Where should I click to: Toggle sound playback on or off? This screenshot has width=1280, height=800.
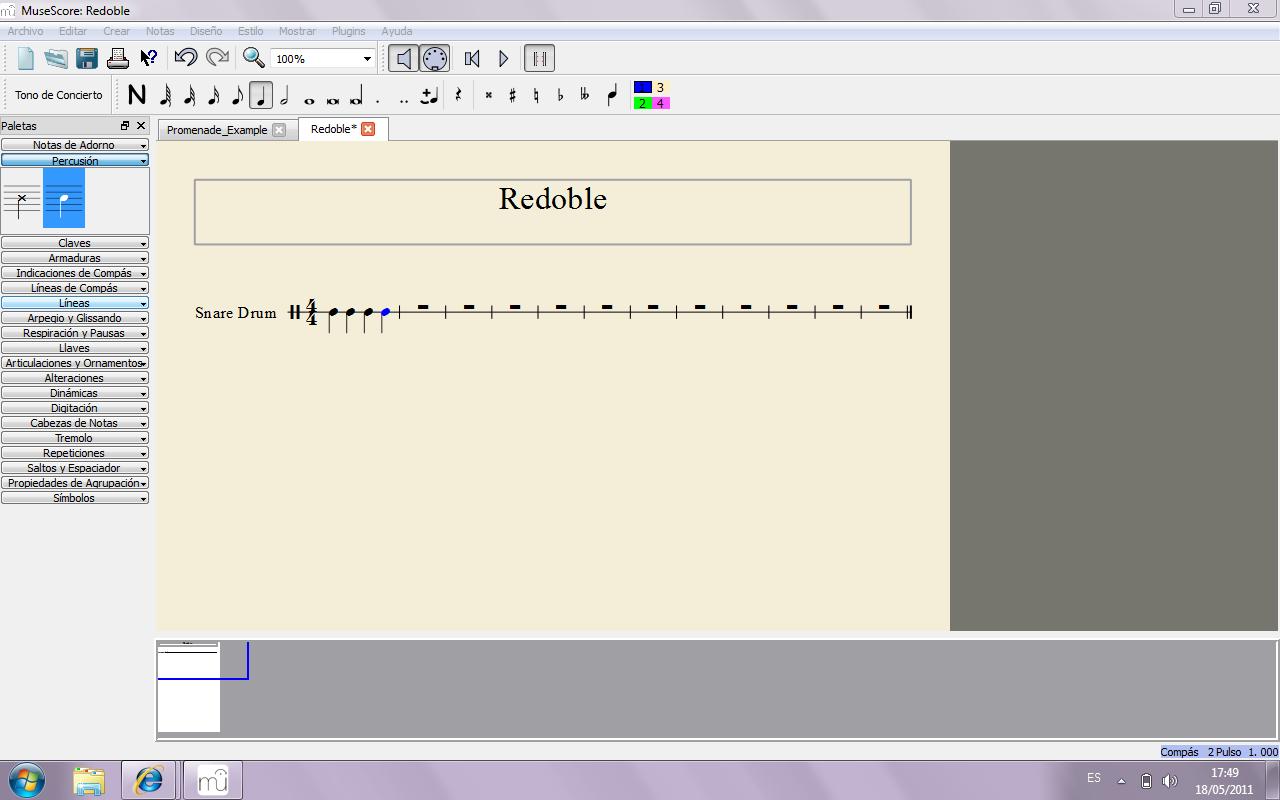403,58
